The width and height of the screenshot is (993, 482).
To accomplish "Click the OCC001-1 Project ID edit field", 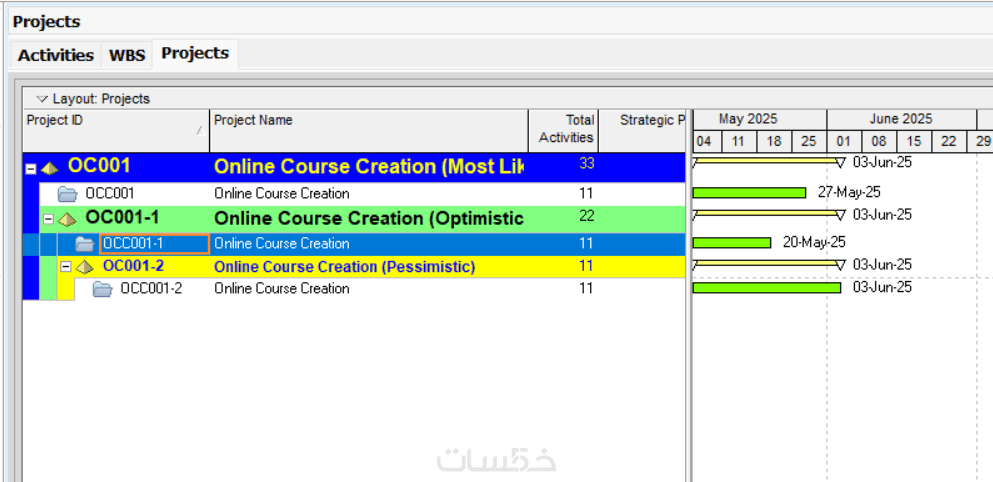I will click(x=154, y=243).
